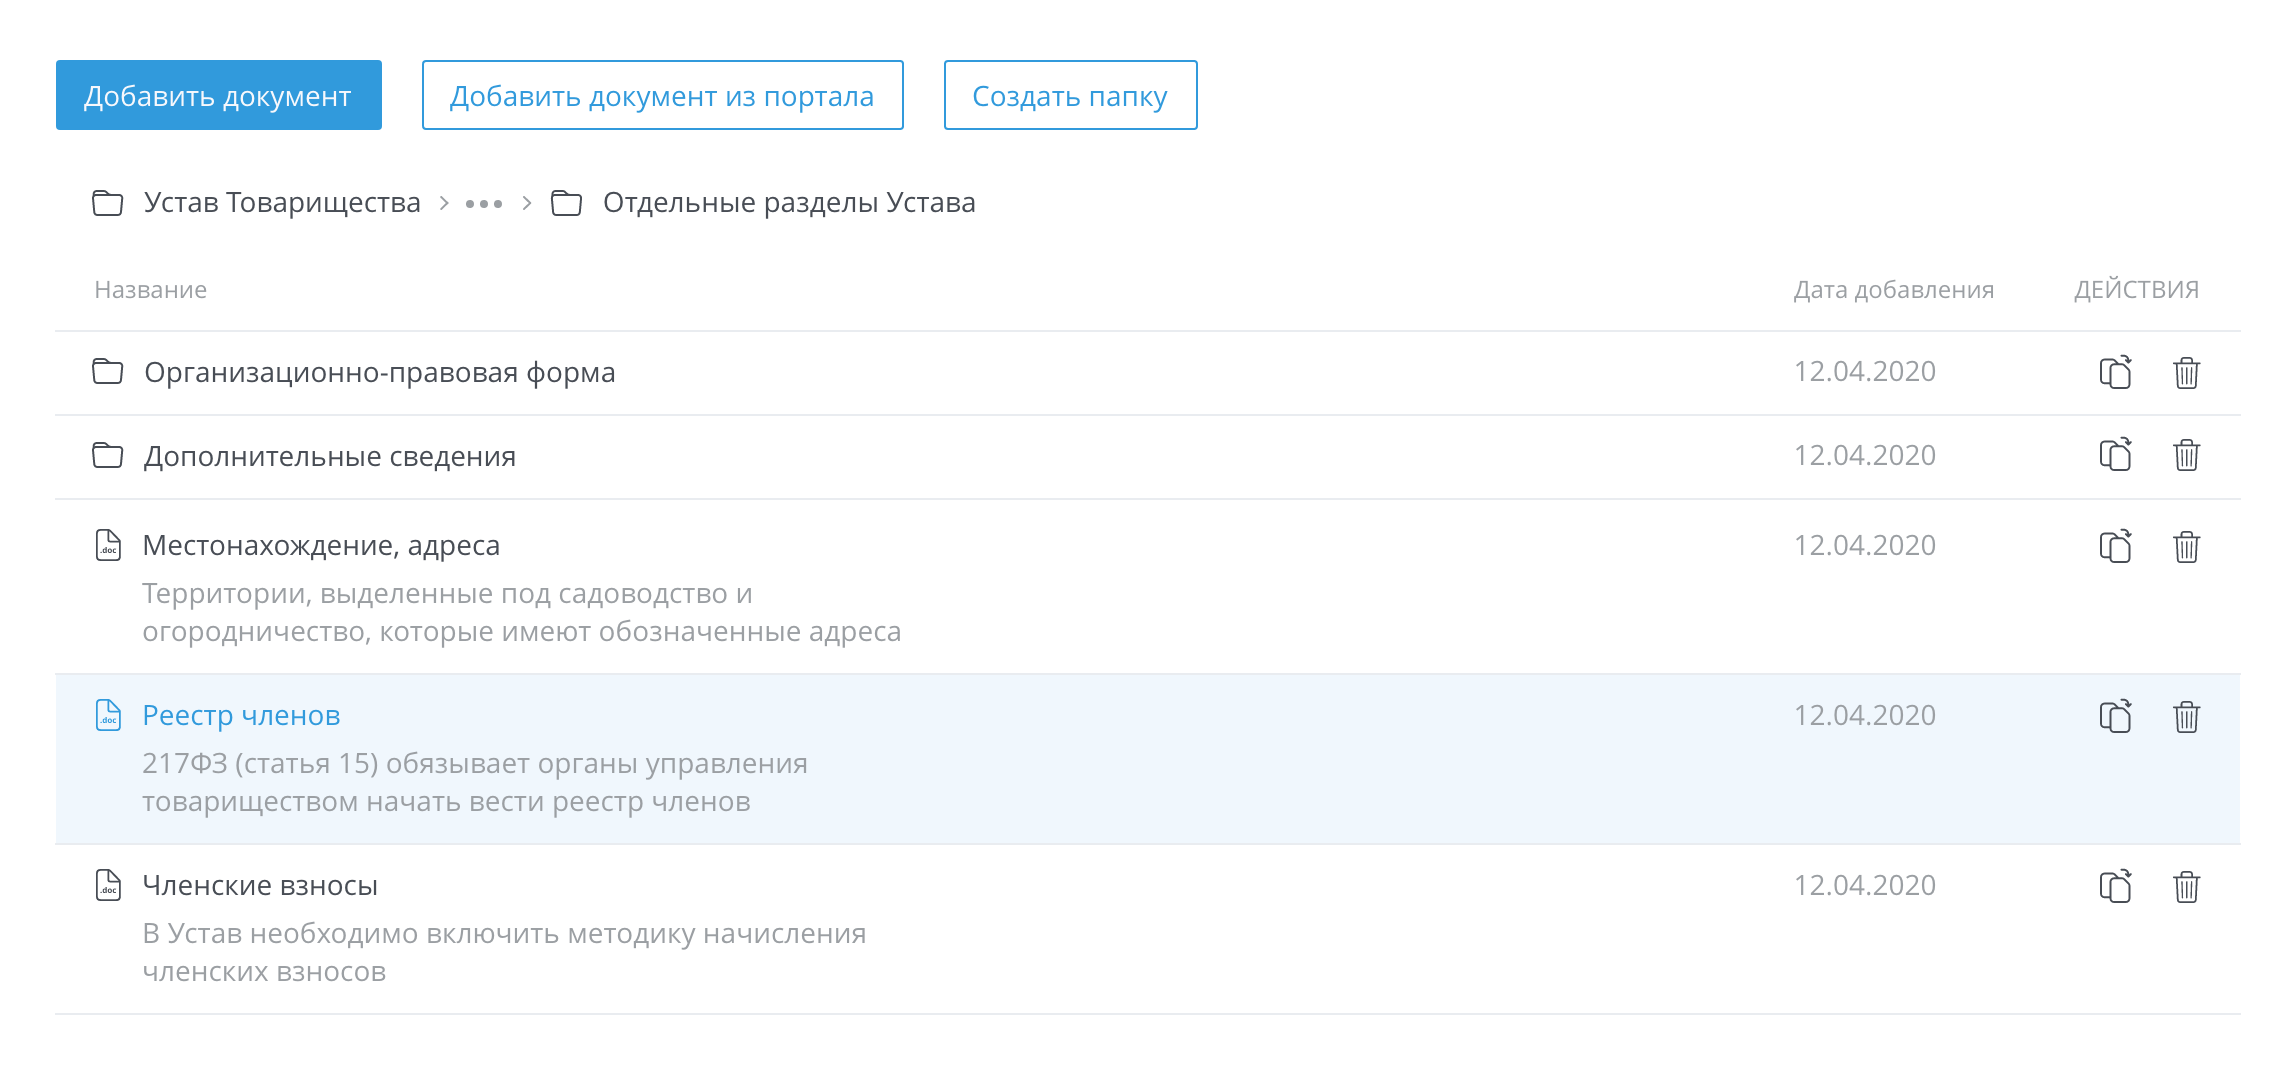This screenshot has height=1074, width=2292.
Task: Expand the collapsed breadcrumb ellipsis
Action: pos(484,203)
